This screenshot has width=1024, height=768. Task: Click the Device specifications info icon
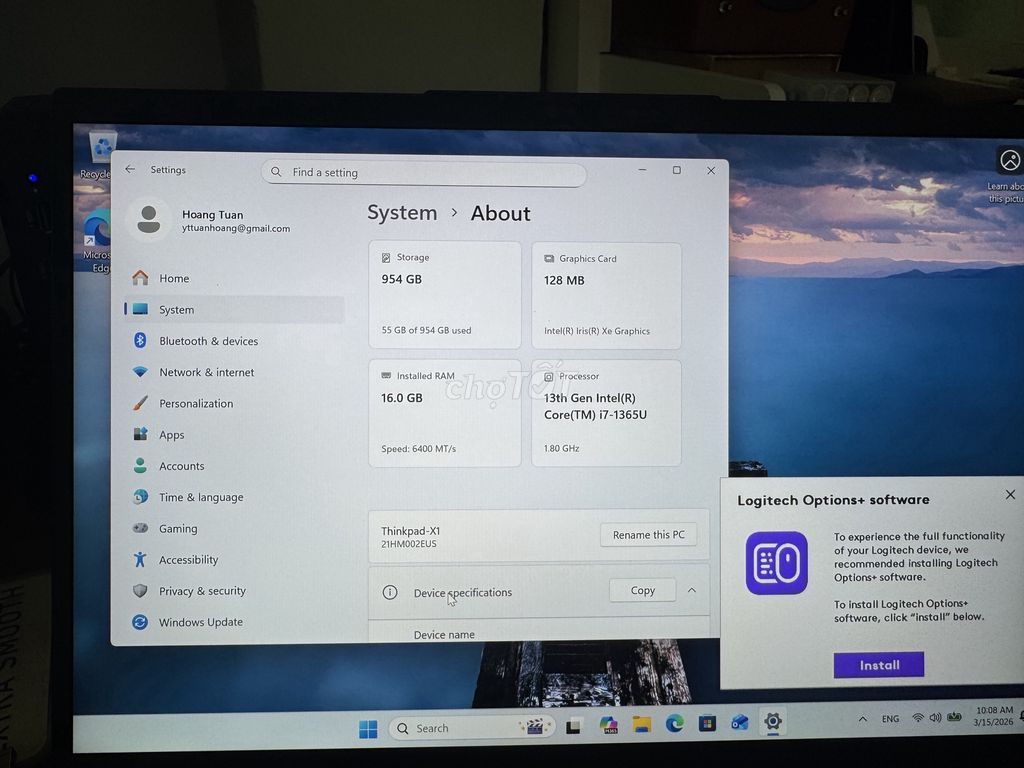click(390, 592)
